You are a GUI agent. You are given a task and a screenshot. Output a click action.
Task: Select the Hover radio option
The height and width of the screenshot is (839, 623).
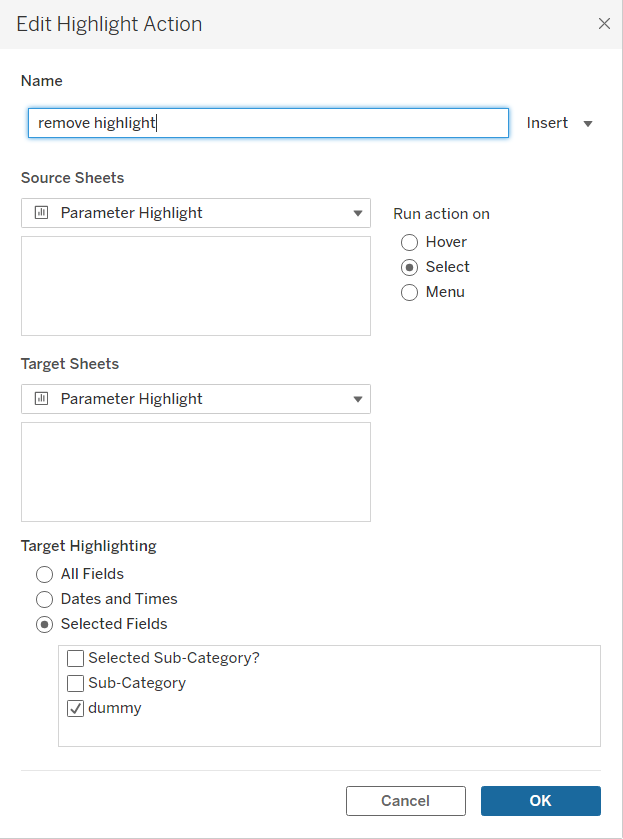tap(409, 242)
